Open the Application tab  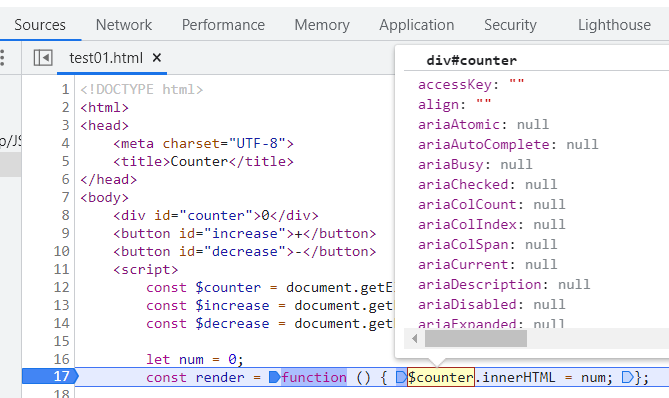click(x=417, y=25)
